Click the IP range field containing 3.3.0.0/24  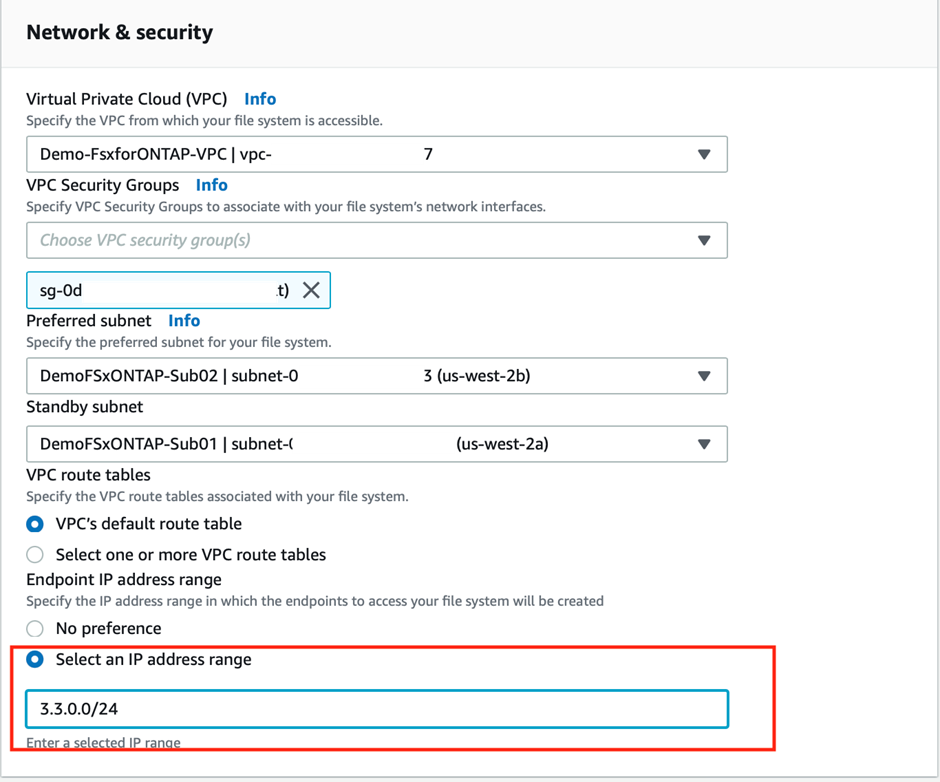[376, 709]
